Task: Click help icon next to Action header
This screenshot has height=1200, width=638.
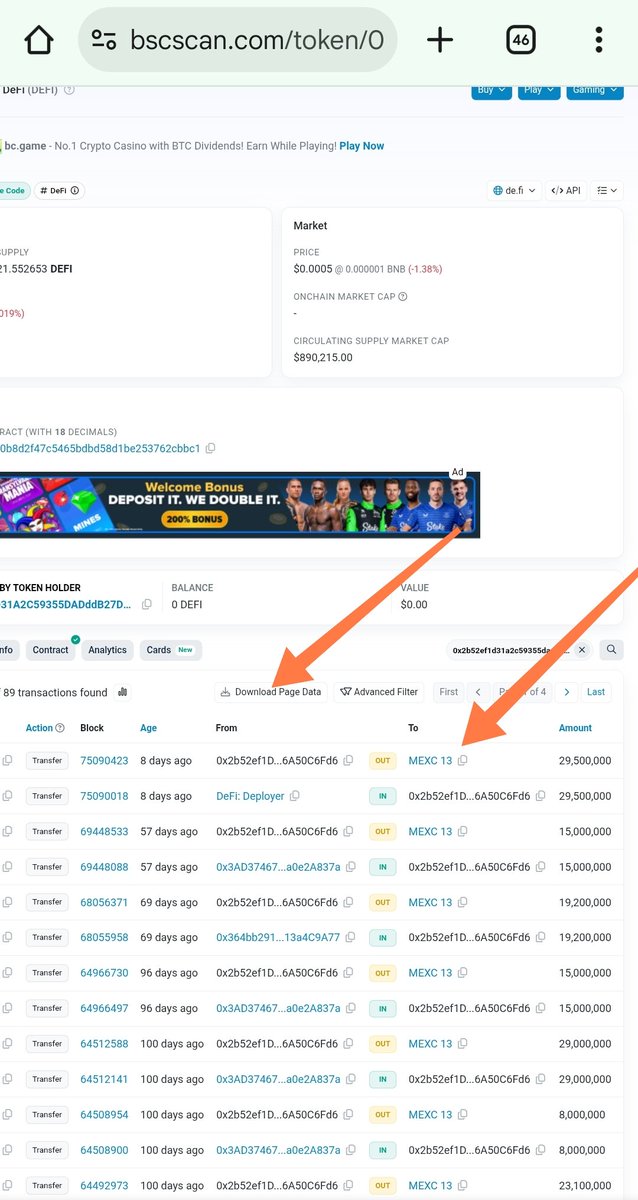Action: pos(60,728)
